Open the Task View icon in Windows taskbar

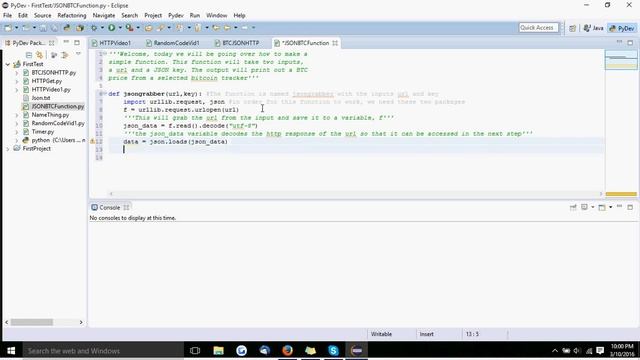click(x=195, y=351)
